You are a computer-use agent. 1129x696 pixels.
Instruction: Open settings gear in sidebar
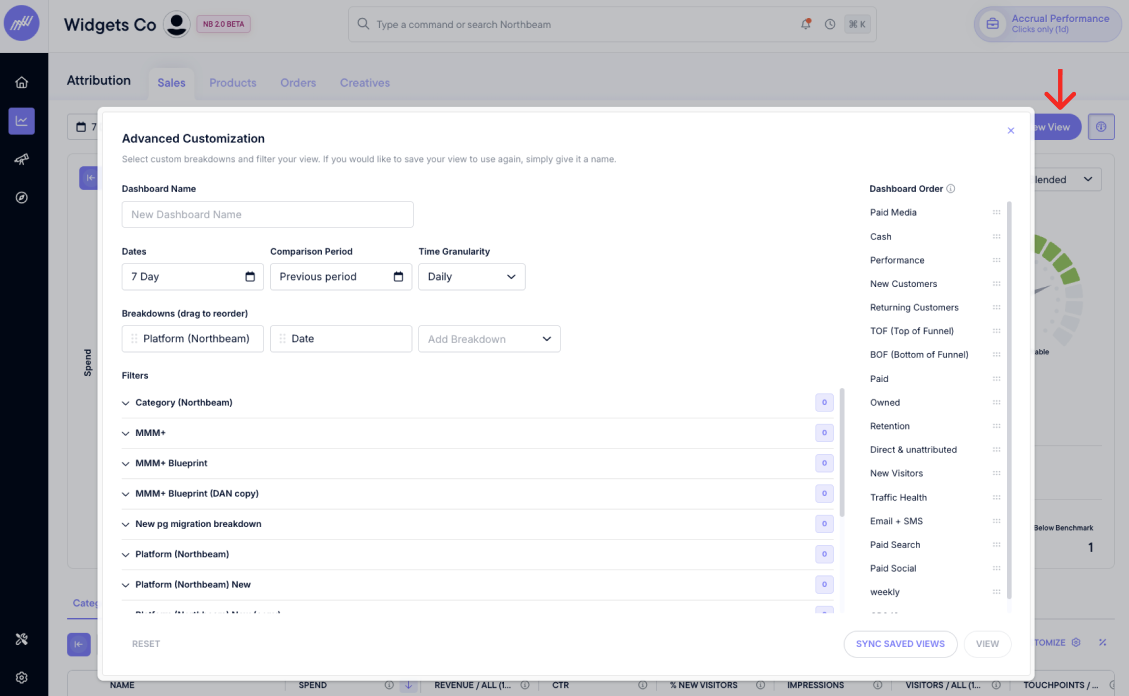pyautogui.click(x=22, y=677)
